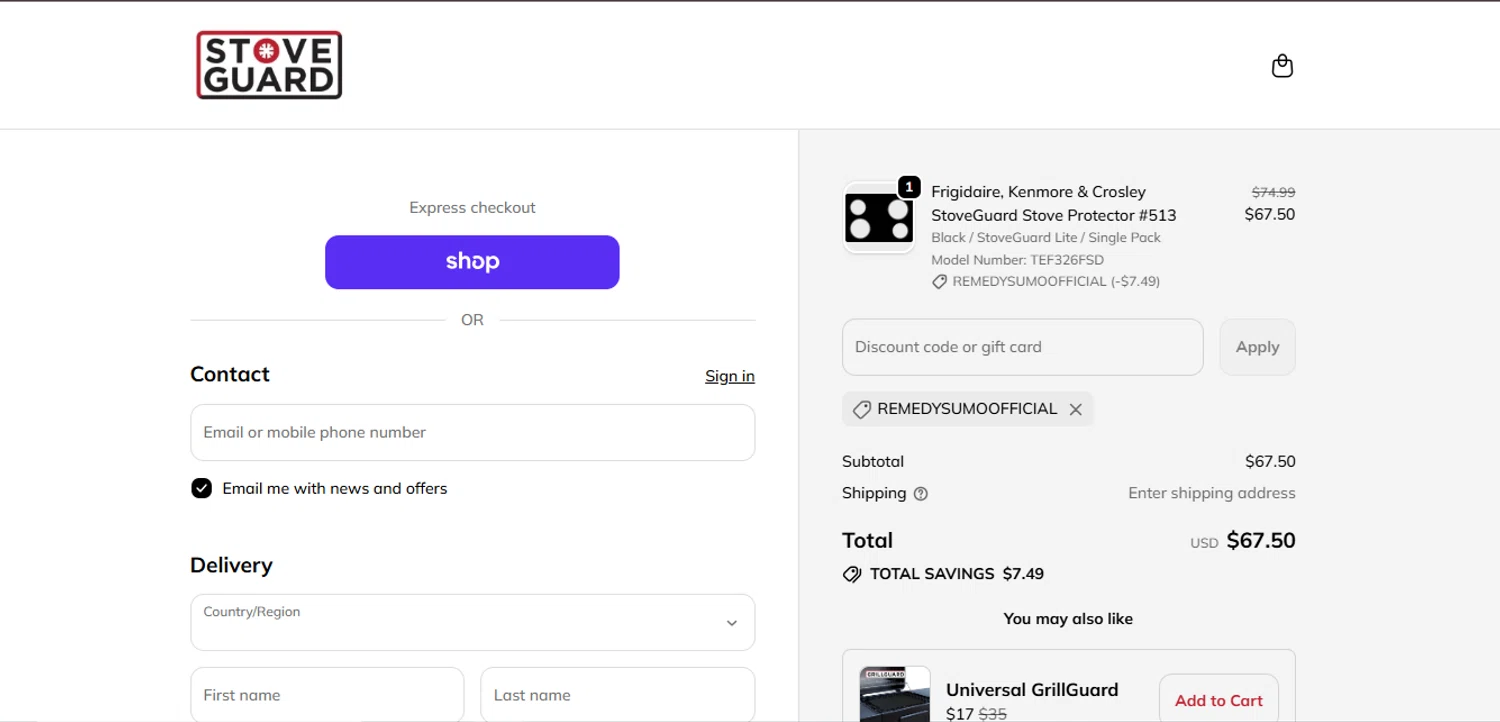Click the REMEDYSUMOOFFICIAL (-$7.49) line under product
The image size is (1500, 722).
[x=1046, y=282]
